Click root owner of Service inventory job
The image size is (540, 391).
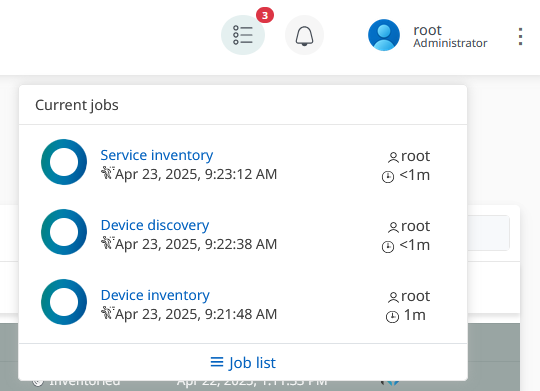[x=416, y=156]
